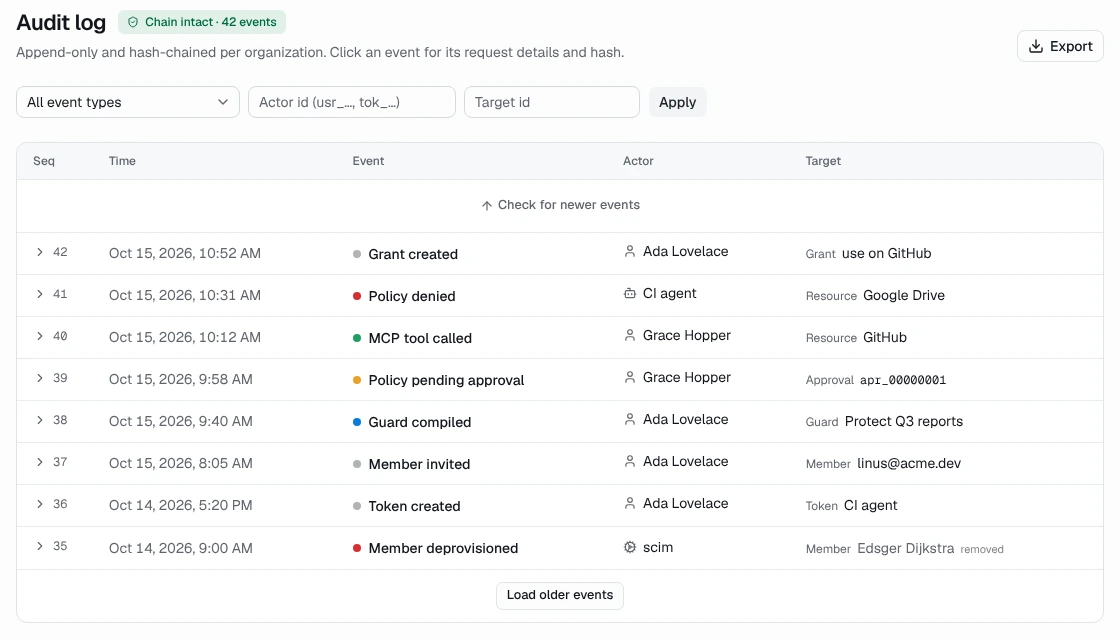Click Load older events button
This screenshot has width=1120, height=640.
pos(560,595)
